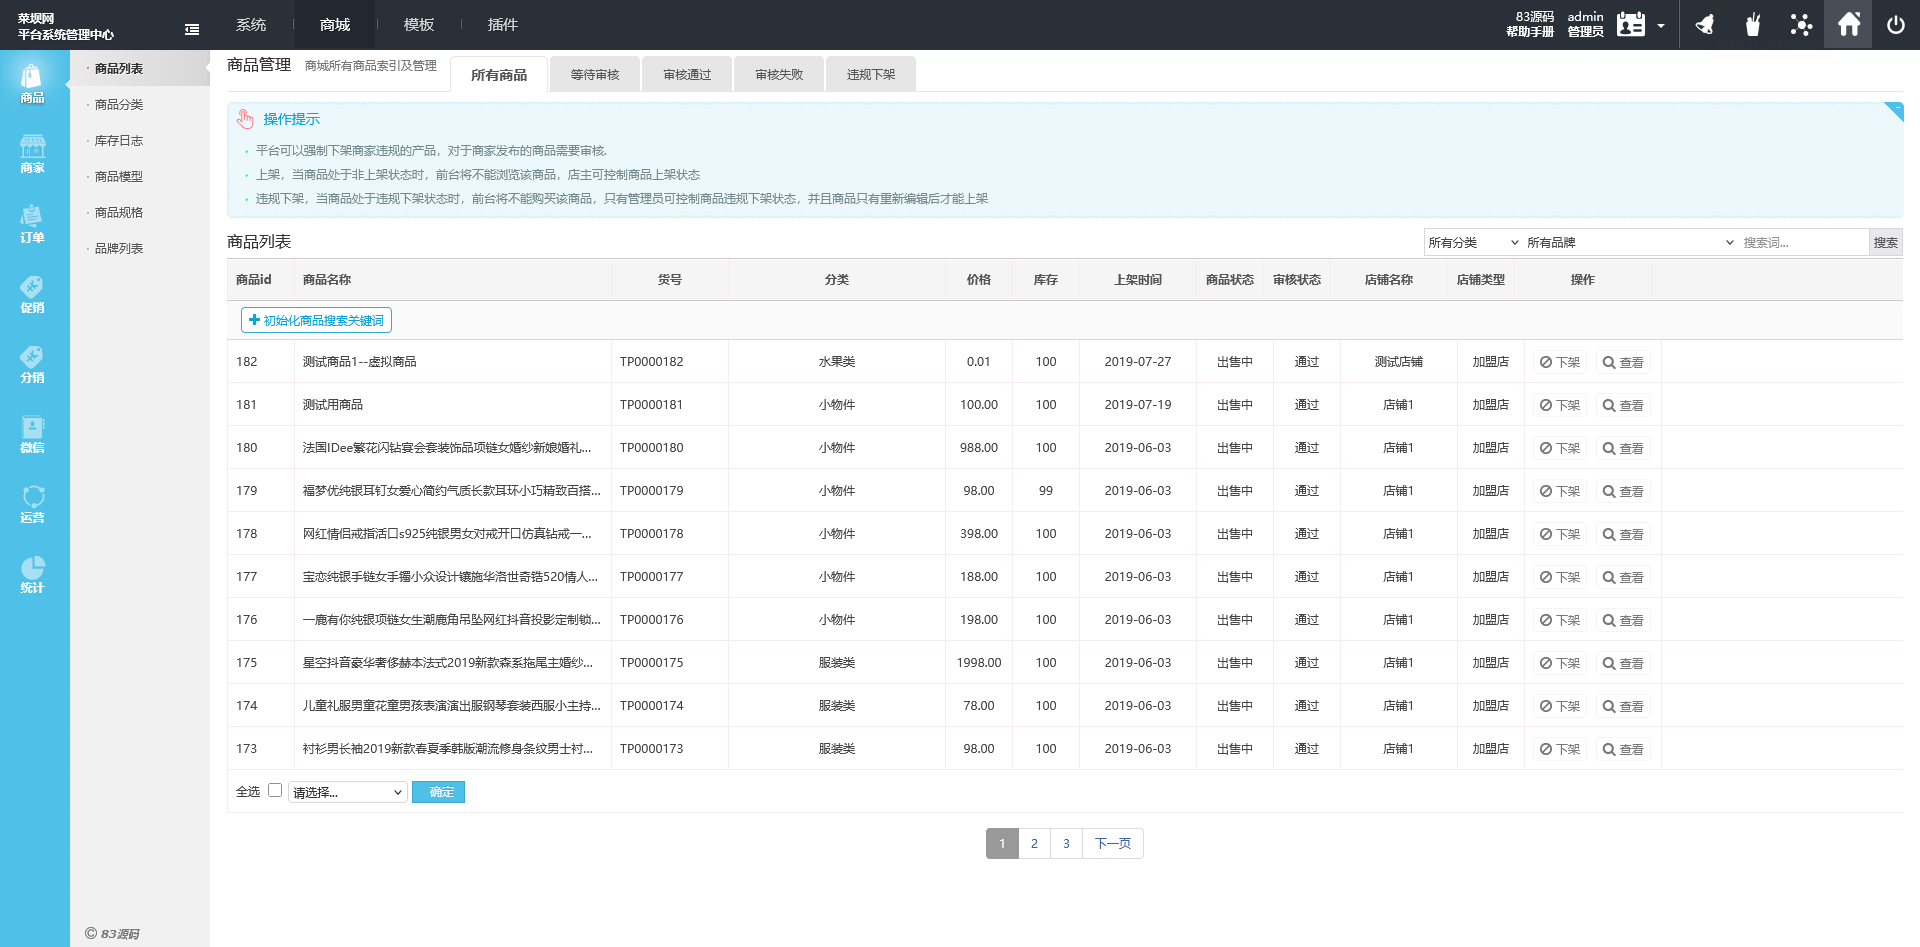Open the 统计 statistics sidebar icon
1920x947 pixels.
(32, 574)
